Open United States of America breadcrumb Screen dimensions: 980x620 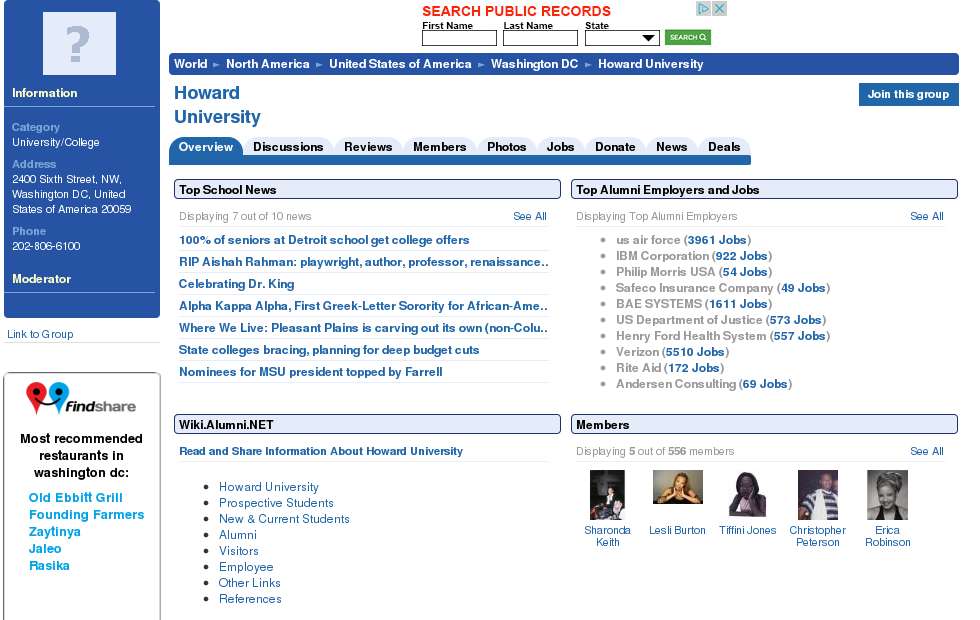tap(400, 64)
